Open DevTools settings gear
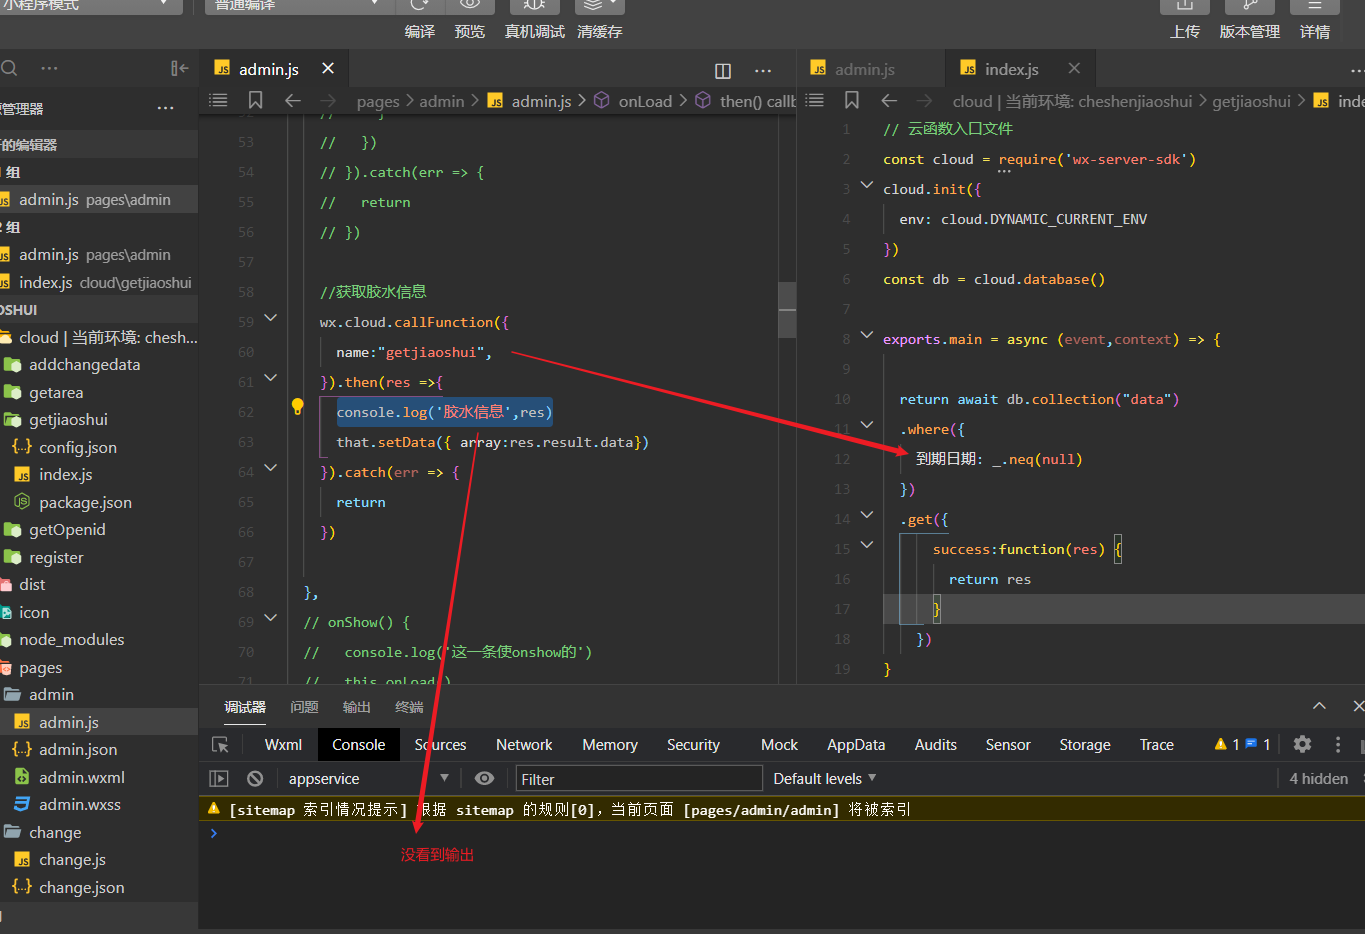The width and height of the screenshot is (1365, 934). 1302,744
